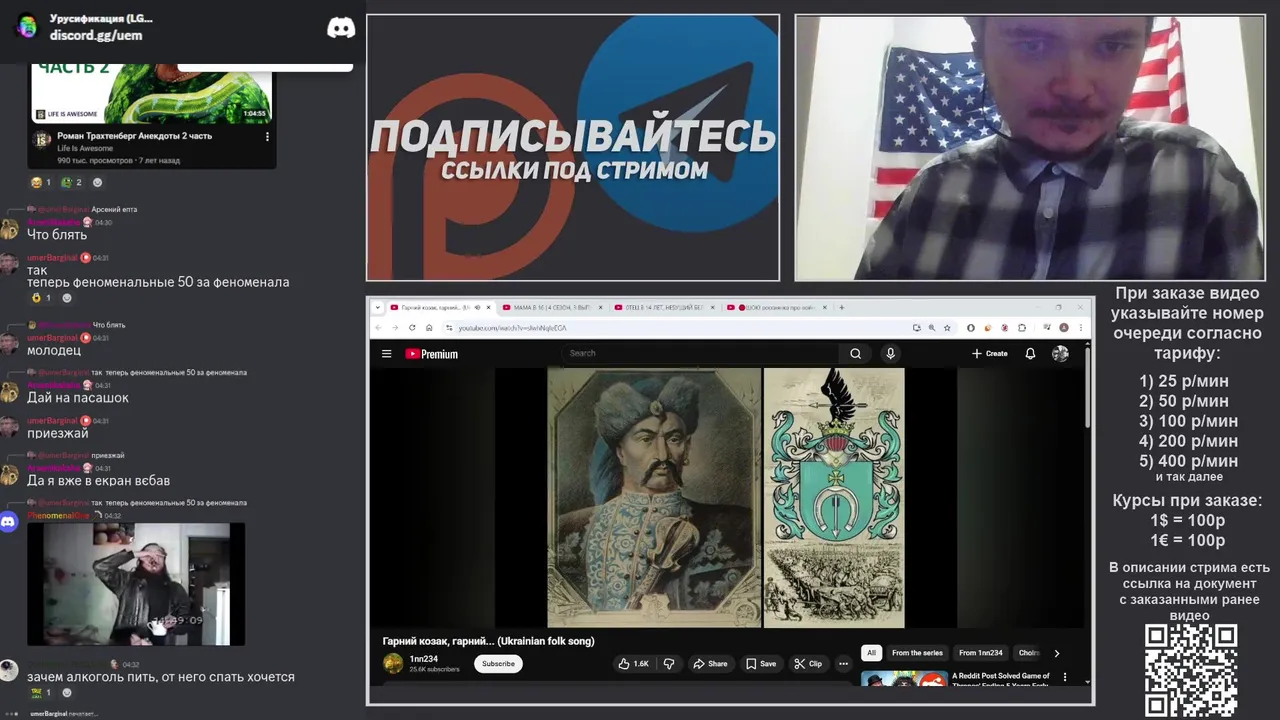This screenshot has width=1280, height=720.
Task: Expand more filter chips with right arrow
Action: 1056,653
